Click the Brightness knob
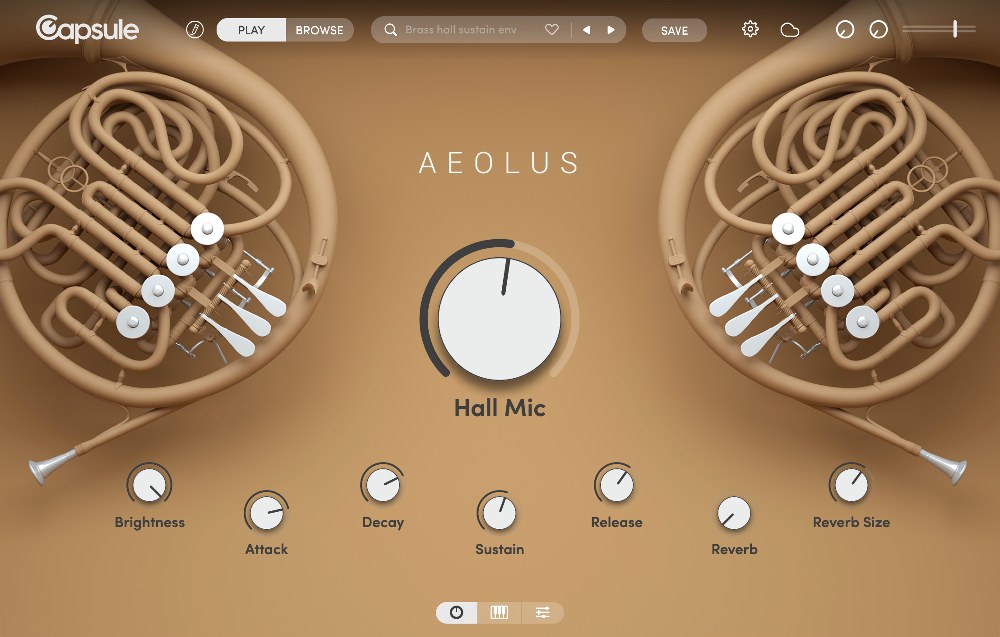 pyautogui.click(x=150, y=485)
